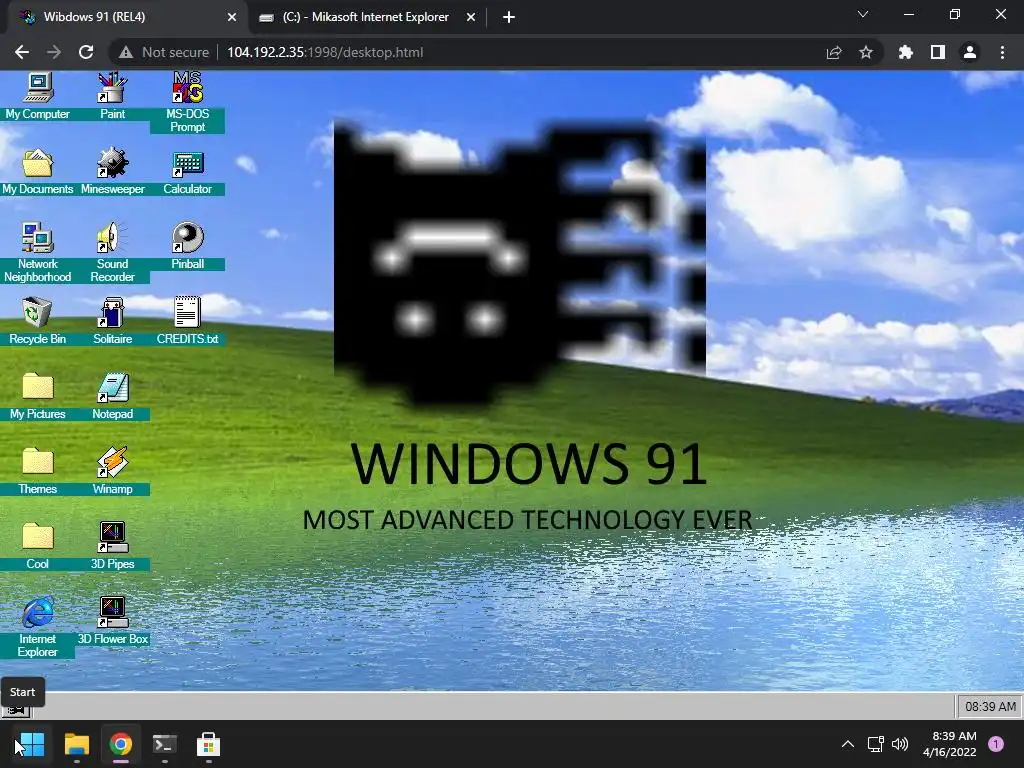Launch the Solitaire shortcut

(x=112, y=321)
